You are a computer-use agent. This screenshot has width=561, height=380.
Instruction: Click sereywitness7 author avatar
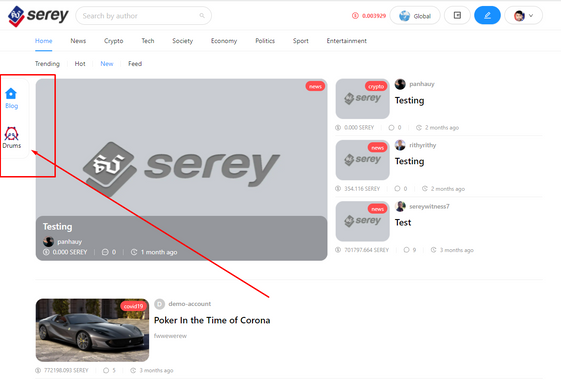(x=400, y=206)
